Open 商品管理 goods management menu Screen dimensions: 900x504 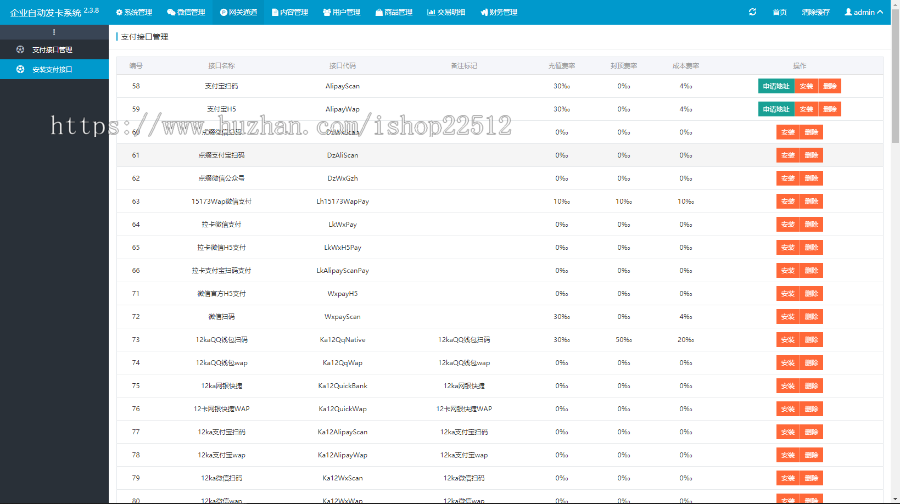394,12
